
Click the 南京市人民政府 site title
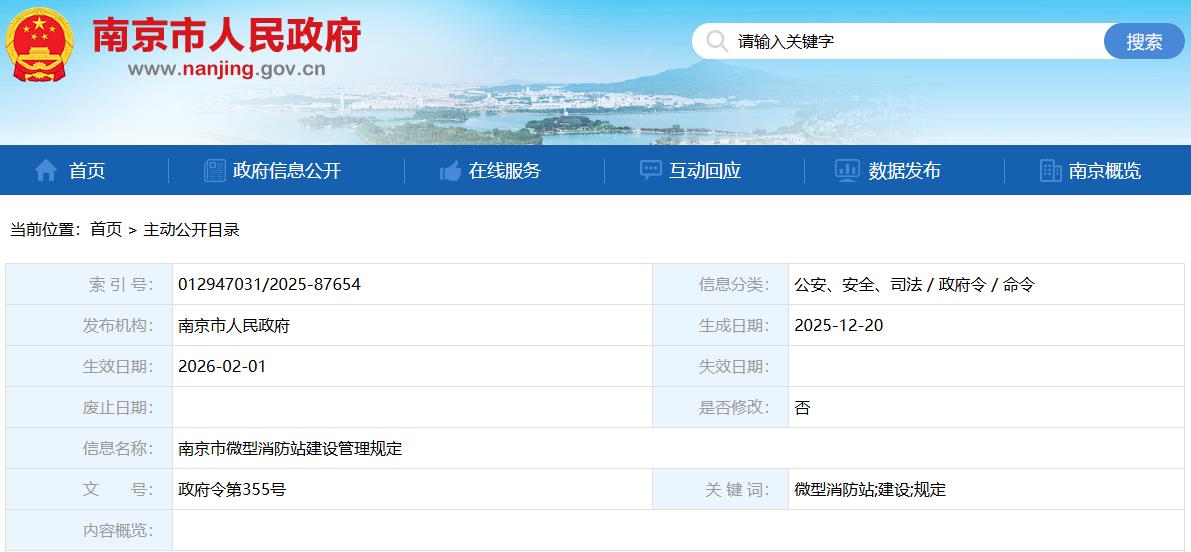[226, 35]
